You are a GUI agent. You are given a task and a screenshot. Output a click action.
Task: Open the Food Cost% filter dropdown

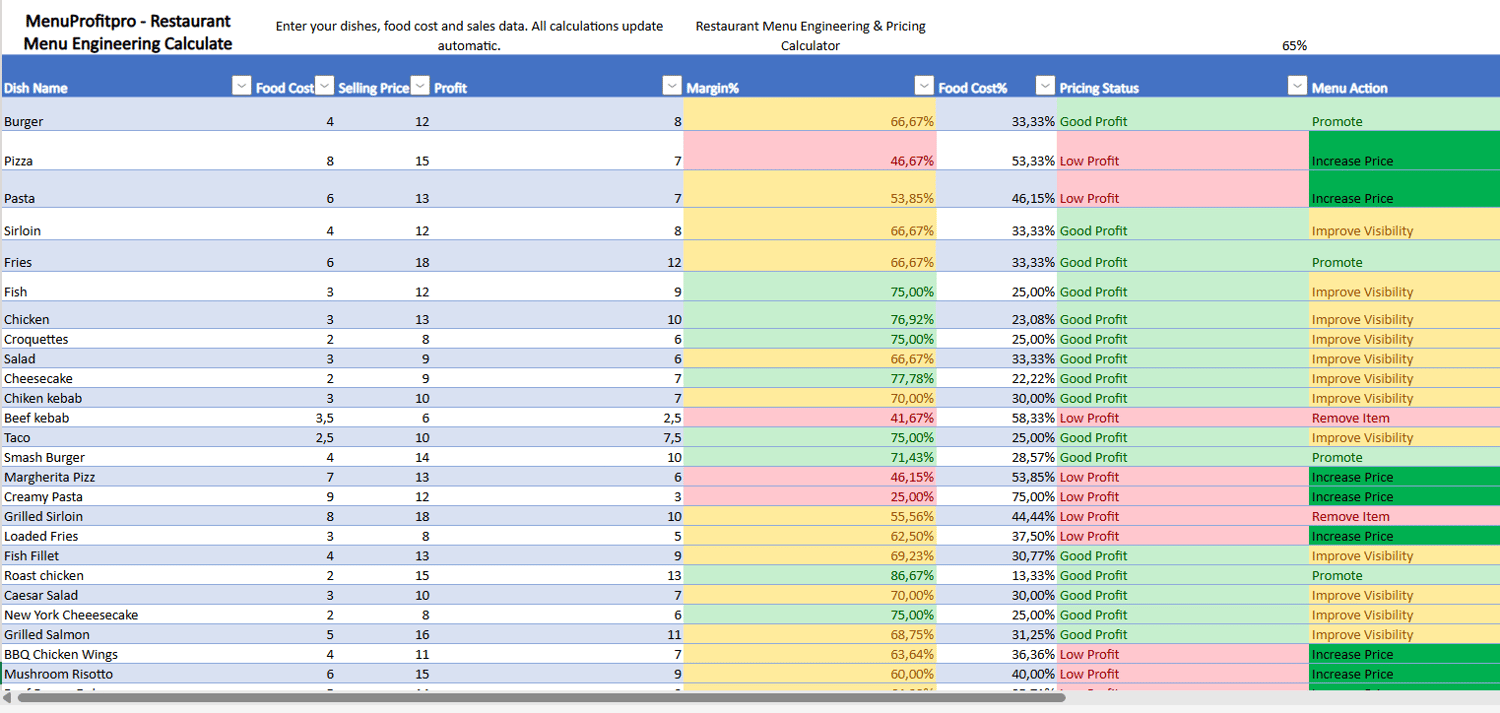tap(1045, 86)
